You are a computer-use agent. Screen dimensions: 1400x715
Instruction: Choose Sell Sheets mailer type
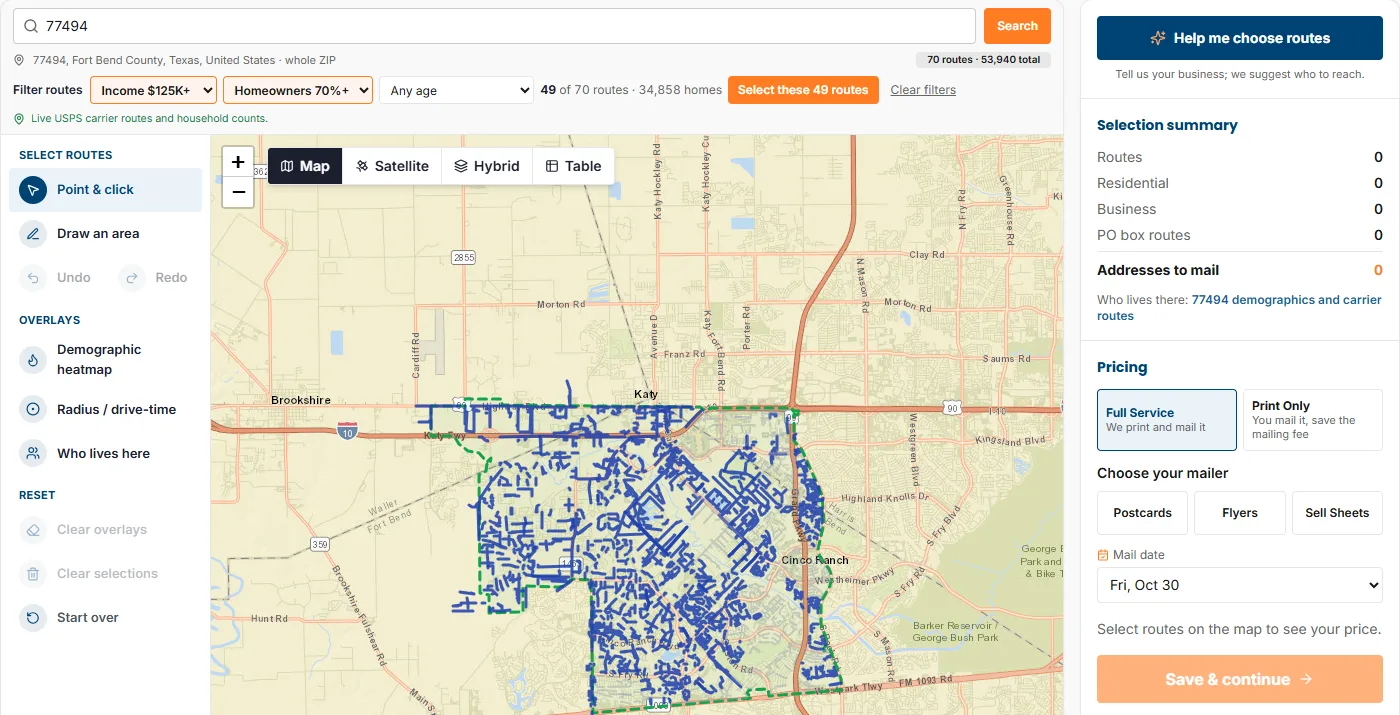pos(1337,513)
